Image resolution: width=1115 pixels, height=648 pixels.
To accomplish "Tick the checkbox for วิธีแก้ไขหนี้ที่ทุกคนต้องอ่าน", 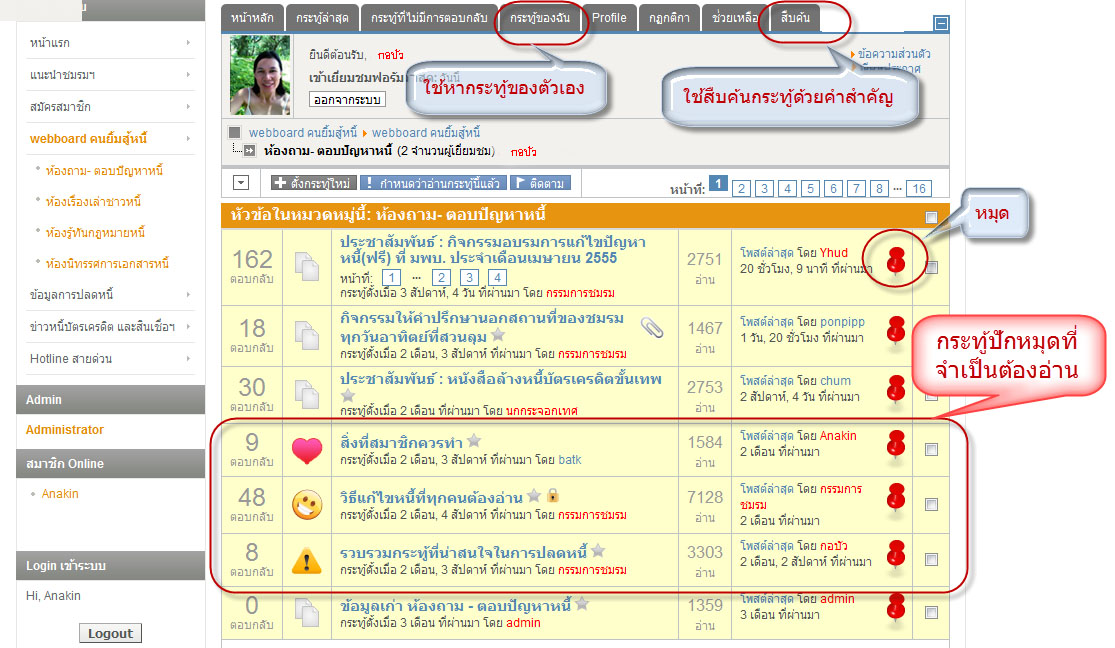I will (932, 504).
